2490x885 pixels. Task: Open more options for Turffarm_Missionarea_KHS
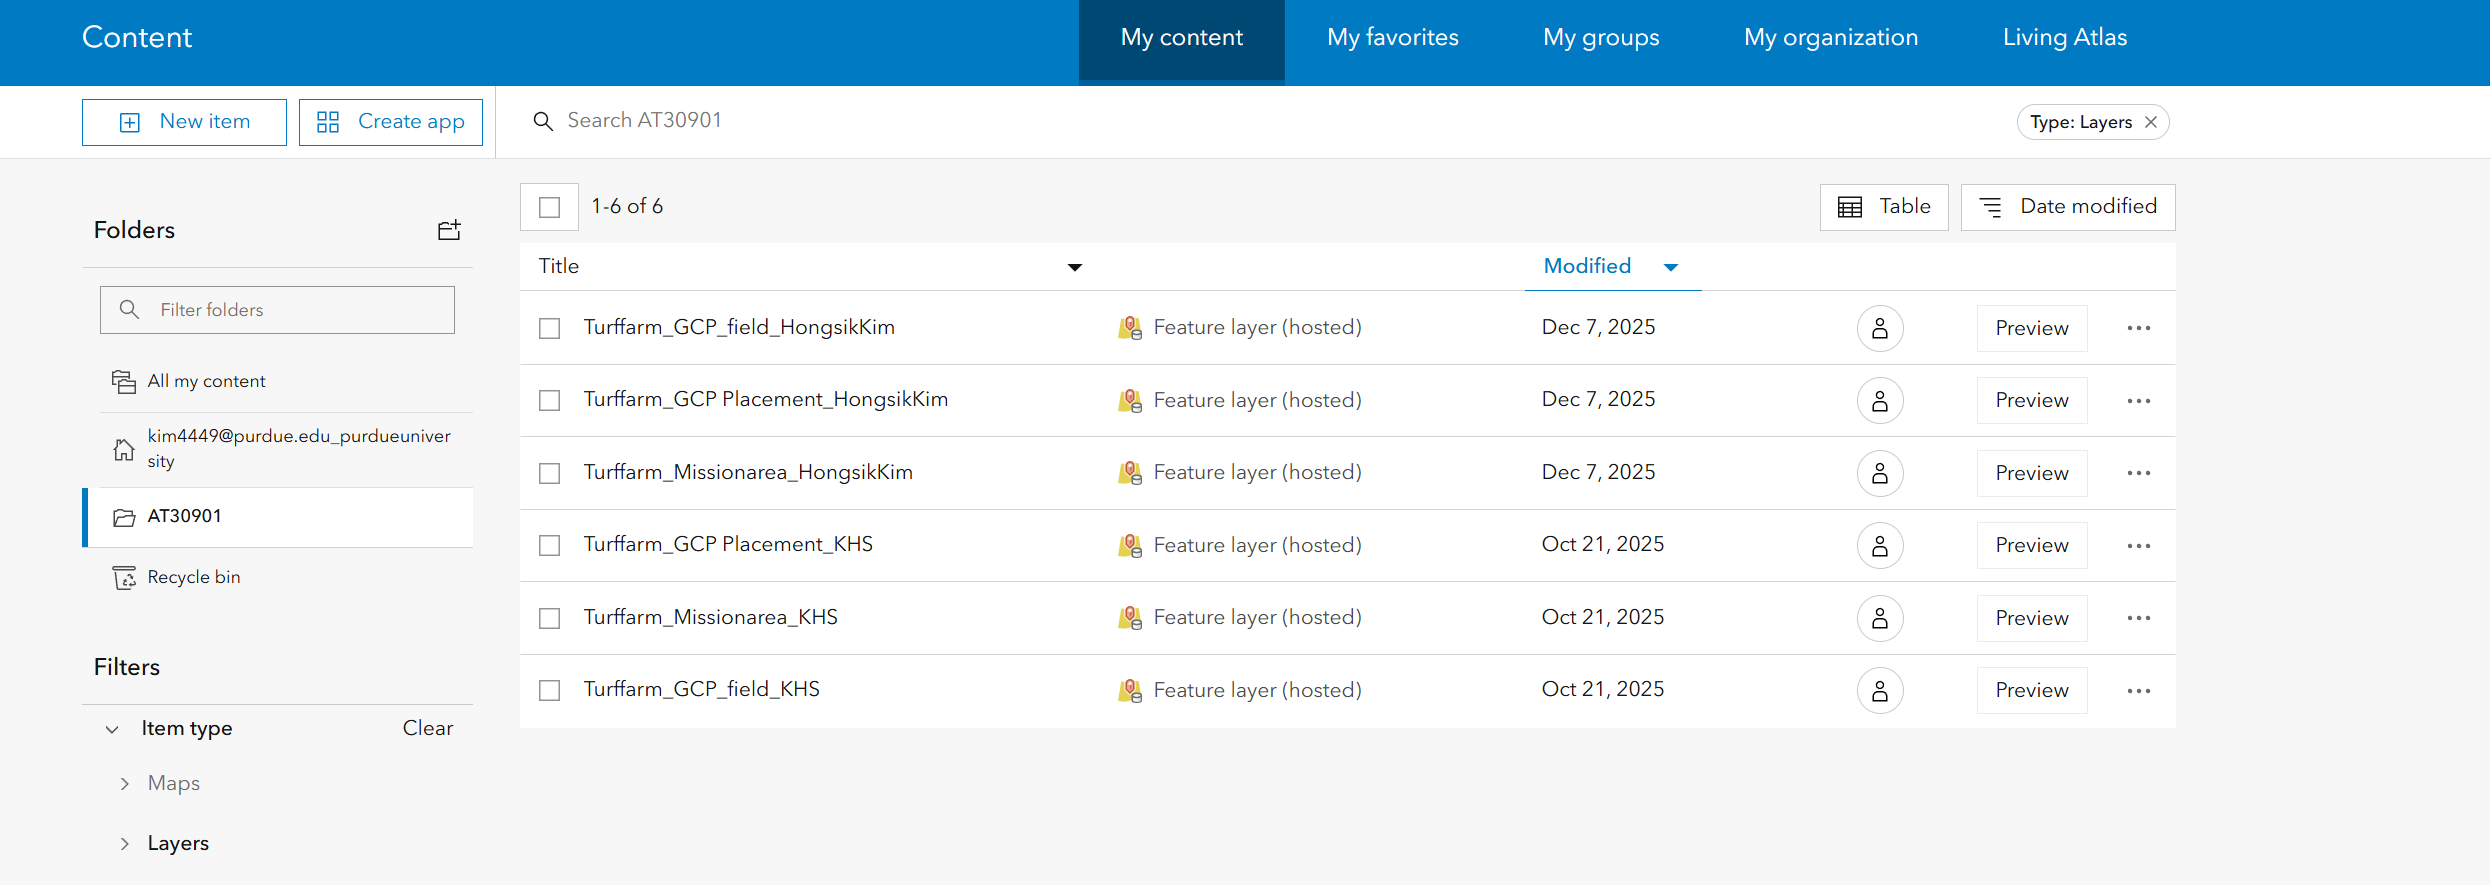(x=2138, y=618)
